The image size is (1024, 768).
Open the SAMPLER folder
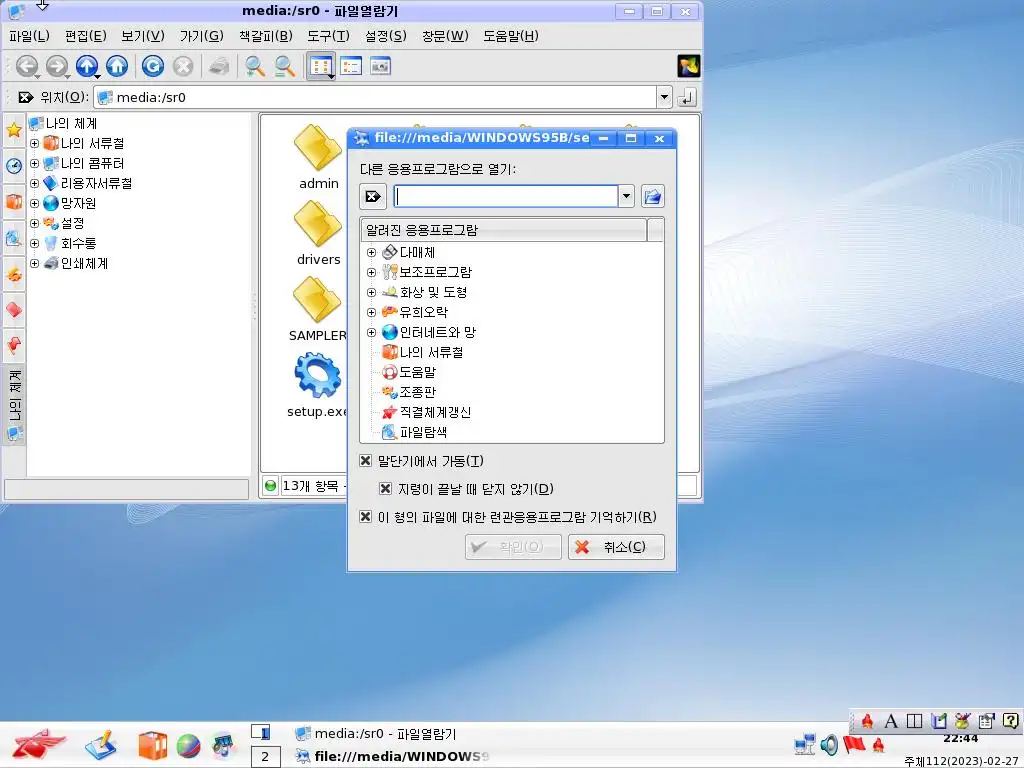tap(317, 309)
